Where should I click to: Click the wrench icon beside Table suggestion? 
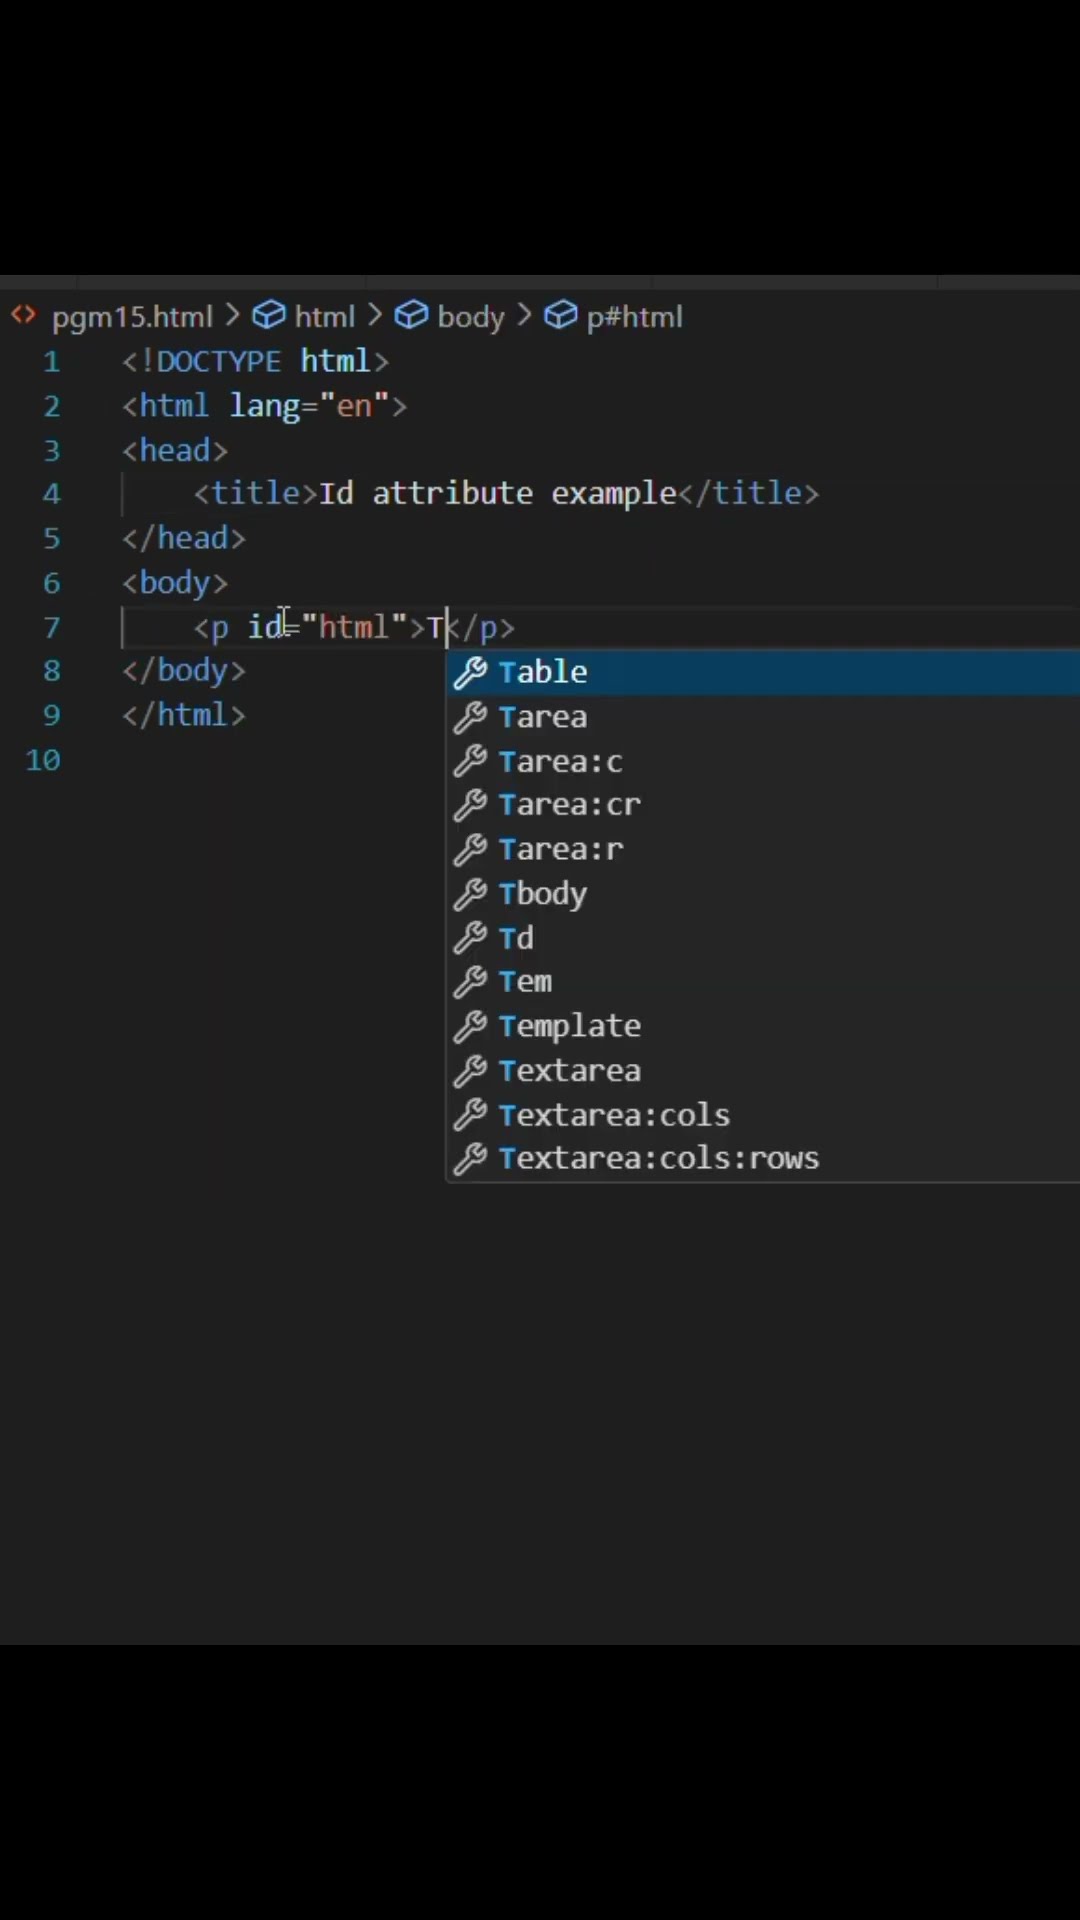tap(470, 673)
